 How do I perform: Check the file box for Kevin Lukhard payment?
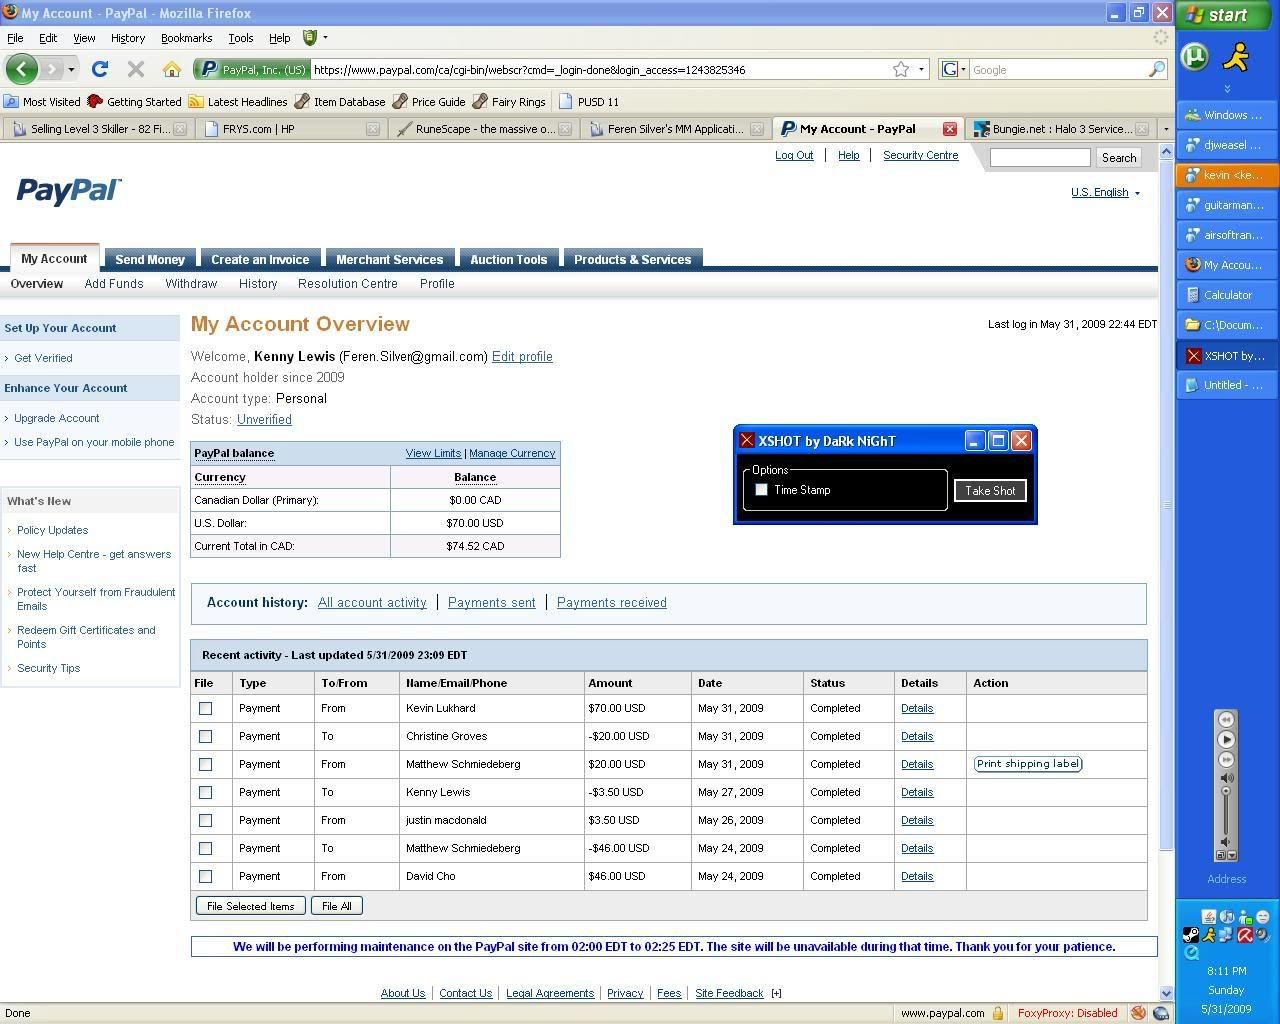tap(205, 708)
